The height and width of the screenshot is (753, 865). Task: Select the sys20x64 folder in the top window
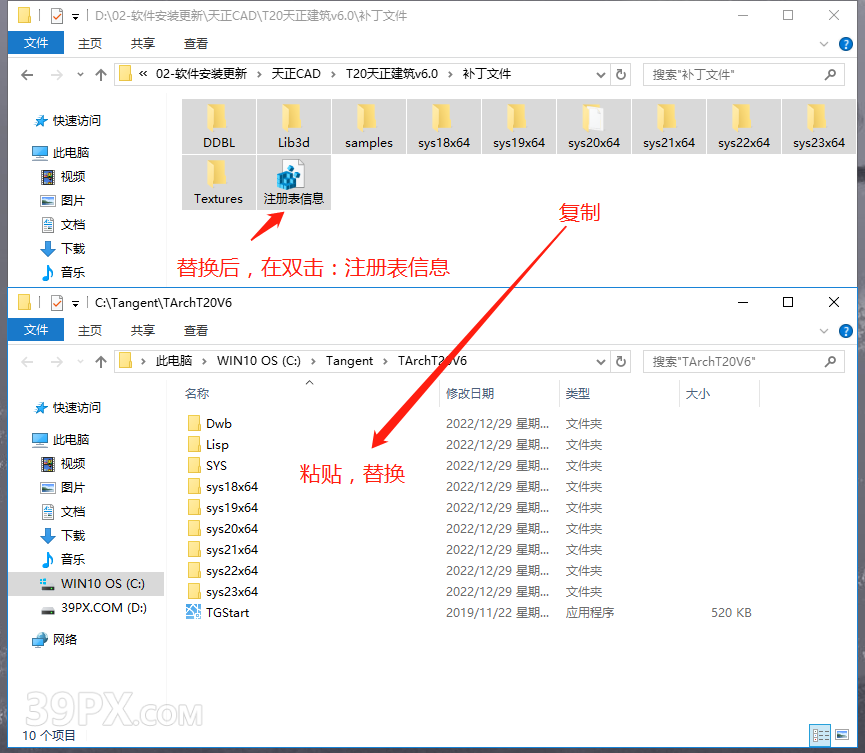[x=594, y=126]
